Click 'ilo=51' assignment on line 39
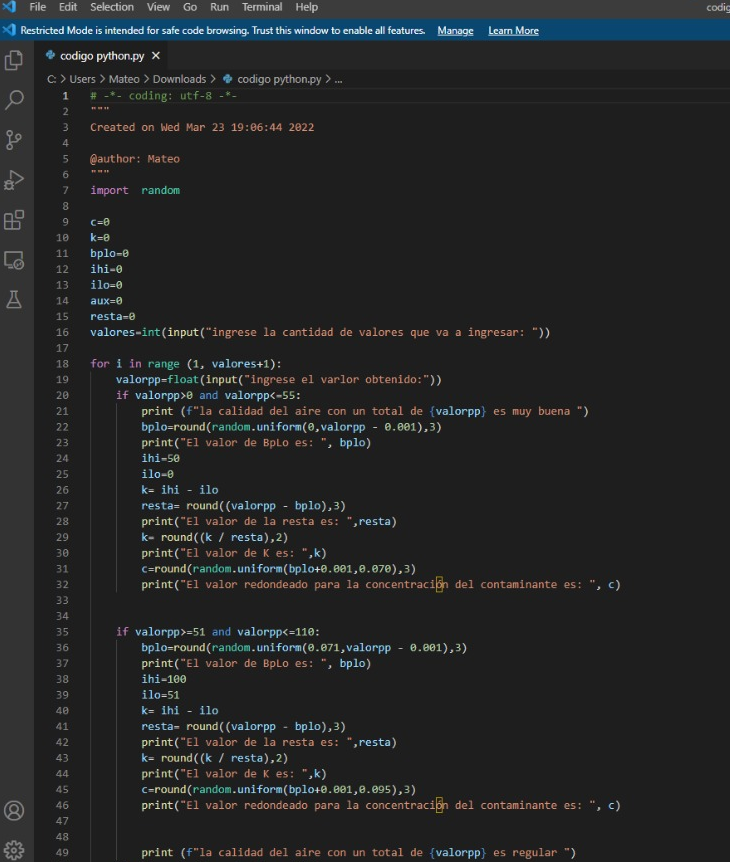This screenshot has width=730, height=862. [x=161, y=695]
